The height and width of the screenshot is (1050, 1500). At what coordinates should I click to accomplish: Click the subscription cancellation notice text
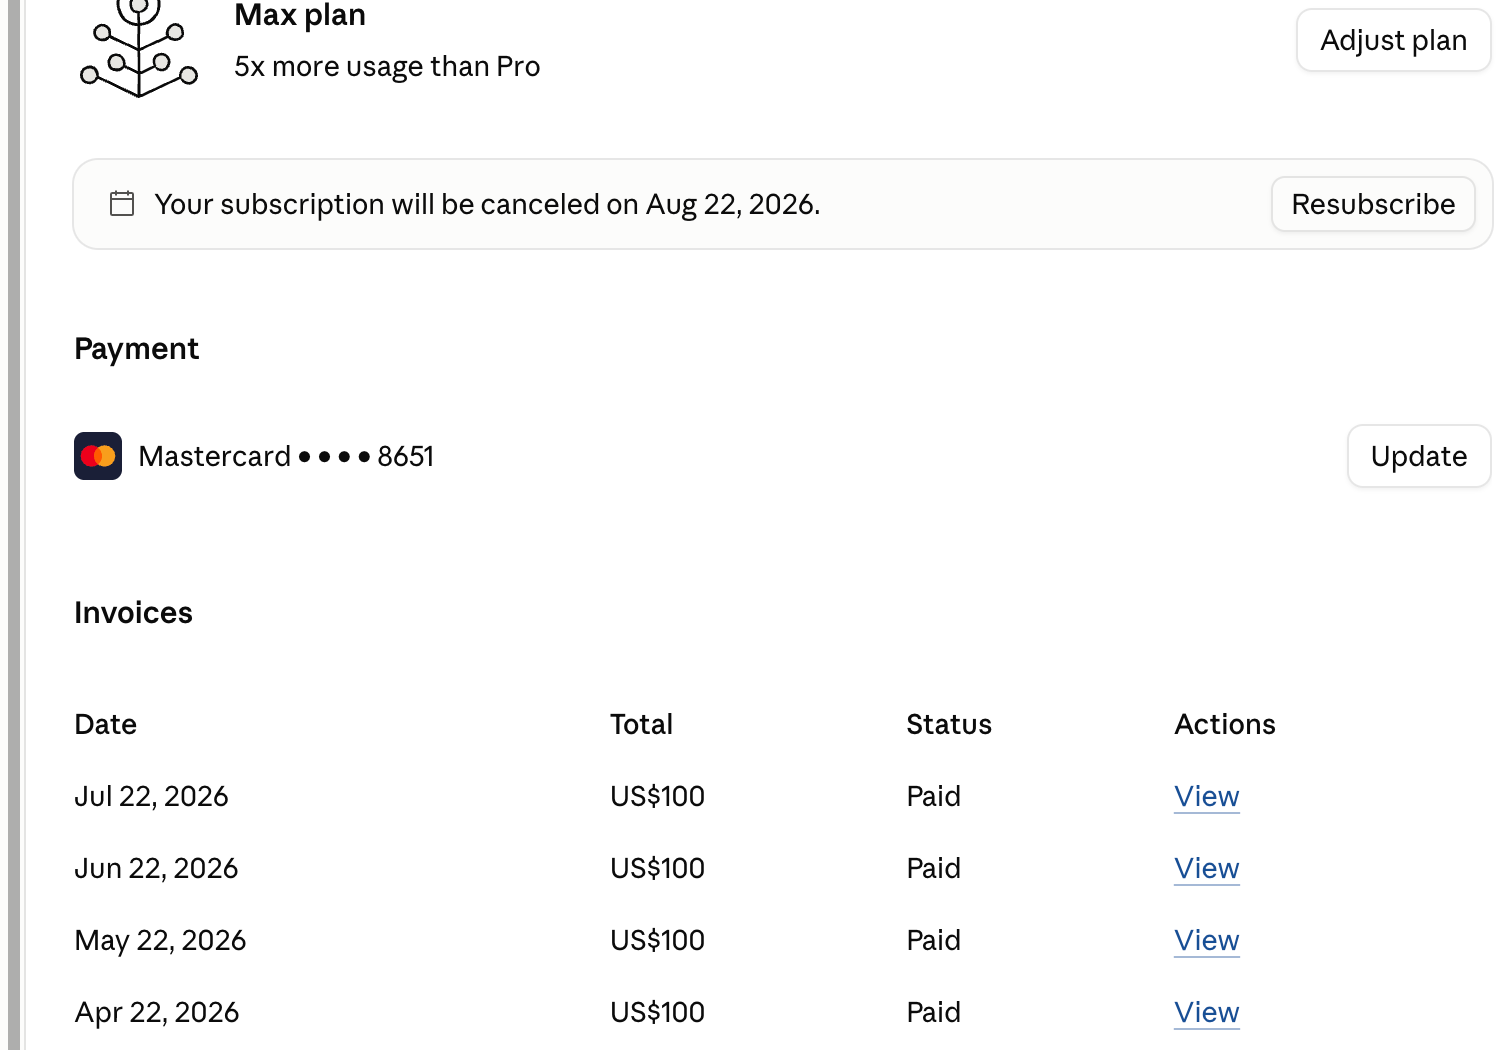point(487,204)
